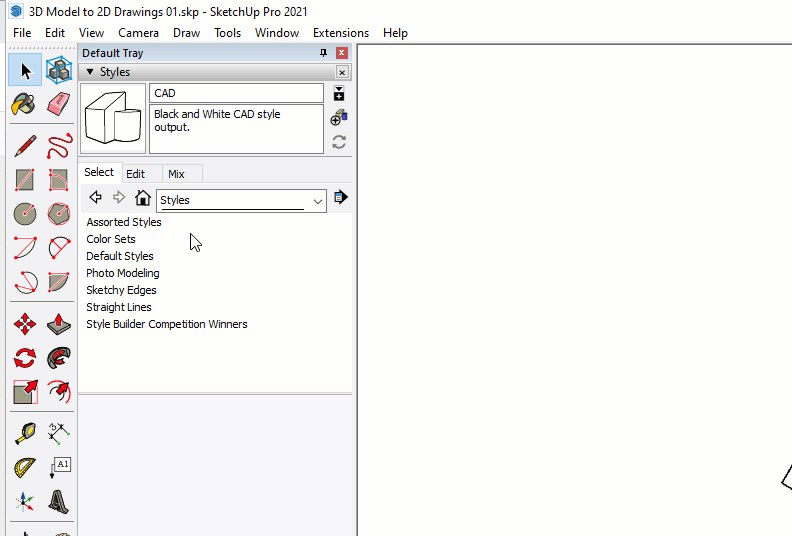The width and height of the screenshot is (792, 536).
Task: Select the Line pencil tool
Action: click(x=25, y=146)
